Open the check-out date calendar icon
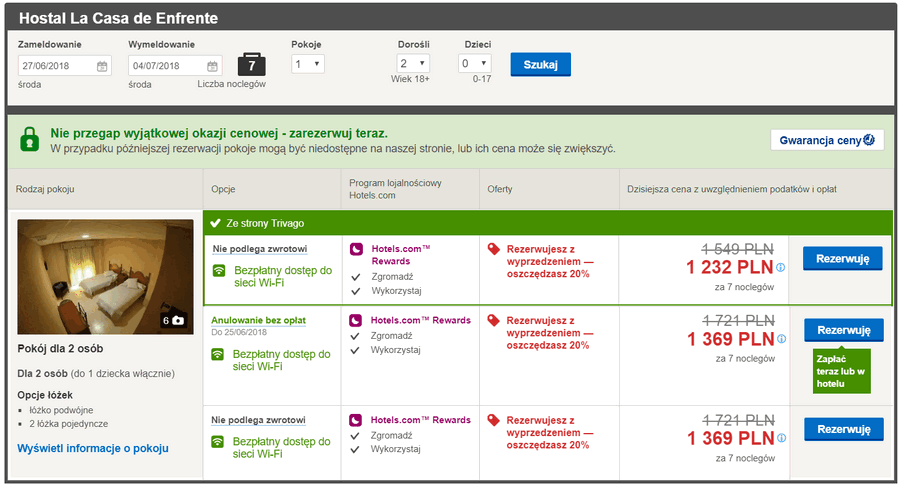 pyautogui.click(x=212, y=66)
